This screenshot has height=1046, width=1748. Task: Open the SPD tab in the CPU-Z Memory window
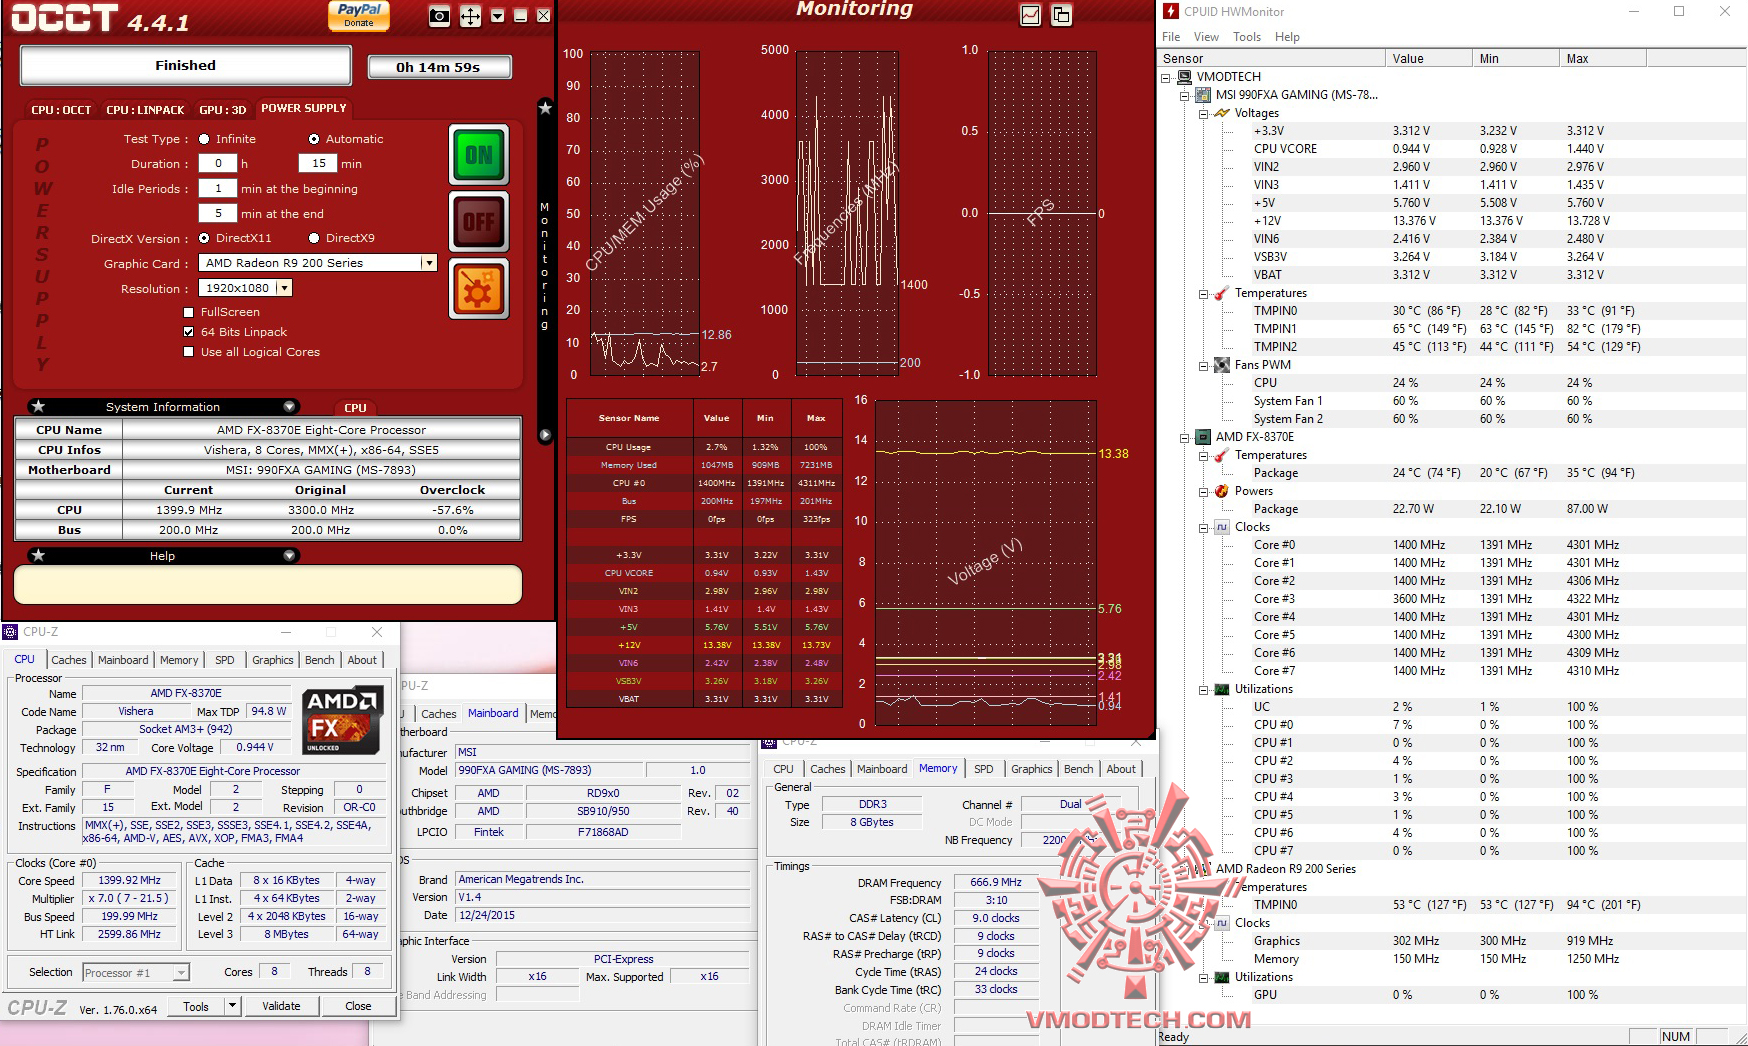coord(984,769)
